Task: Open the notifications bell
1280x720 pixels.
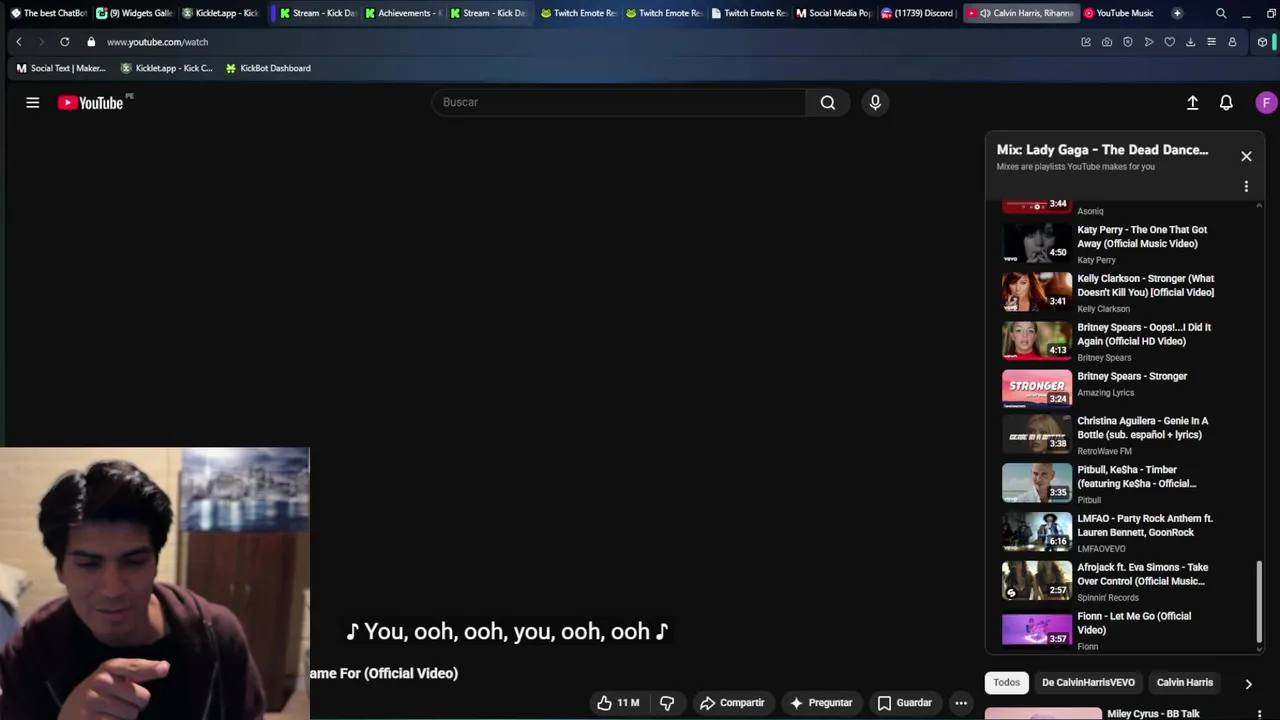Action: [1226, 103]
